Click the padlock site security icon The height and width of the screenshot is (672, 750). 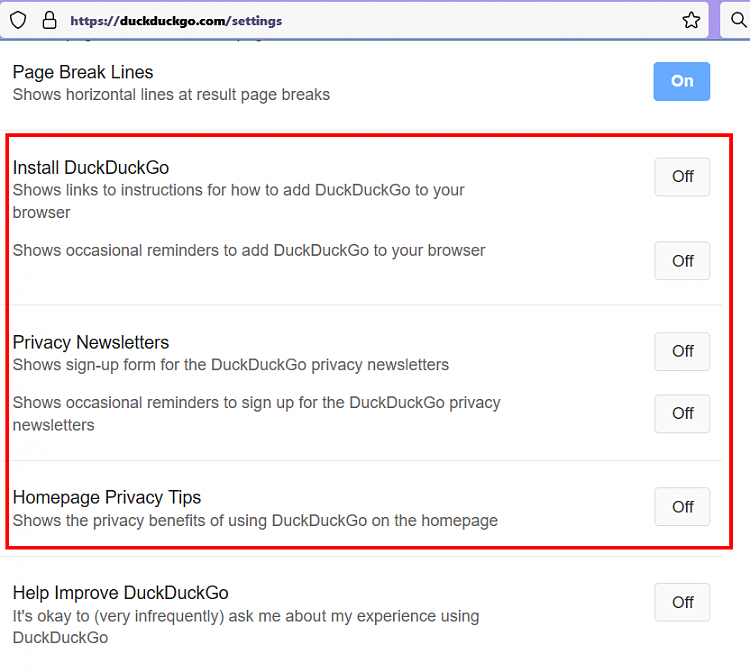(49, 20)
